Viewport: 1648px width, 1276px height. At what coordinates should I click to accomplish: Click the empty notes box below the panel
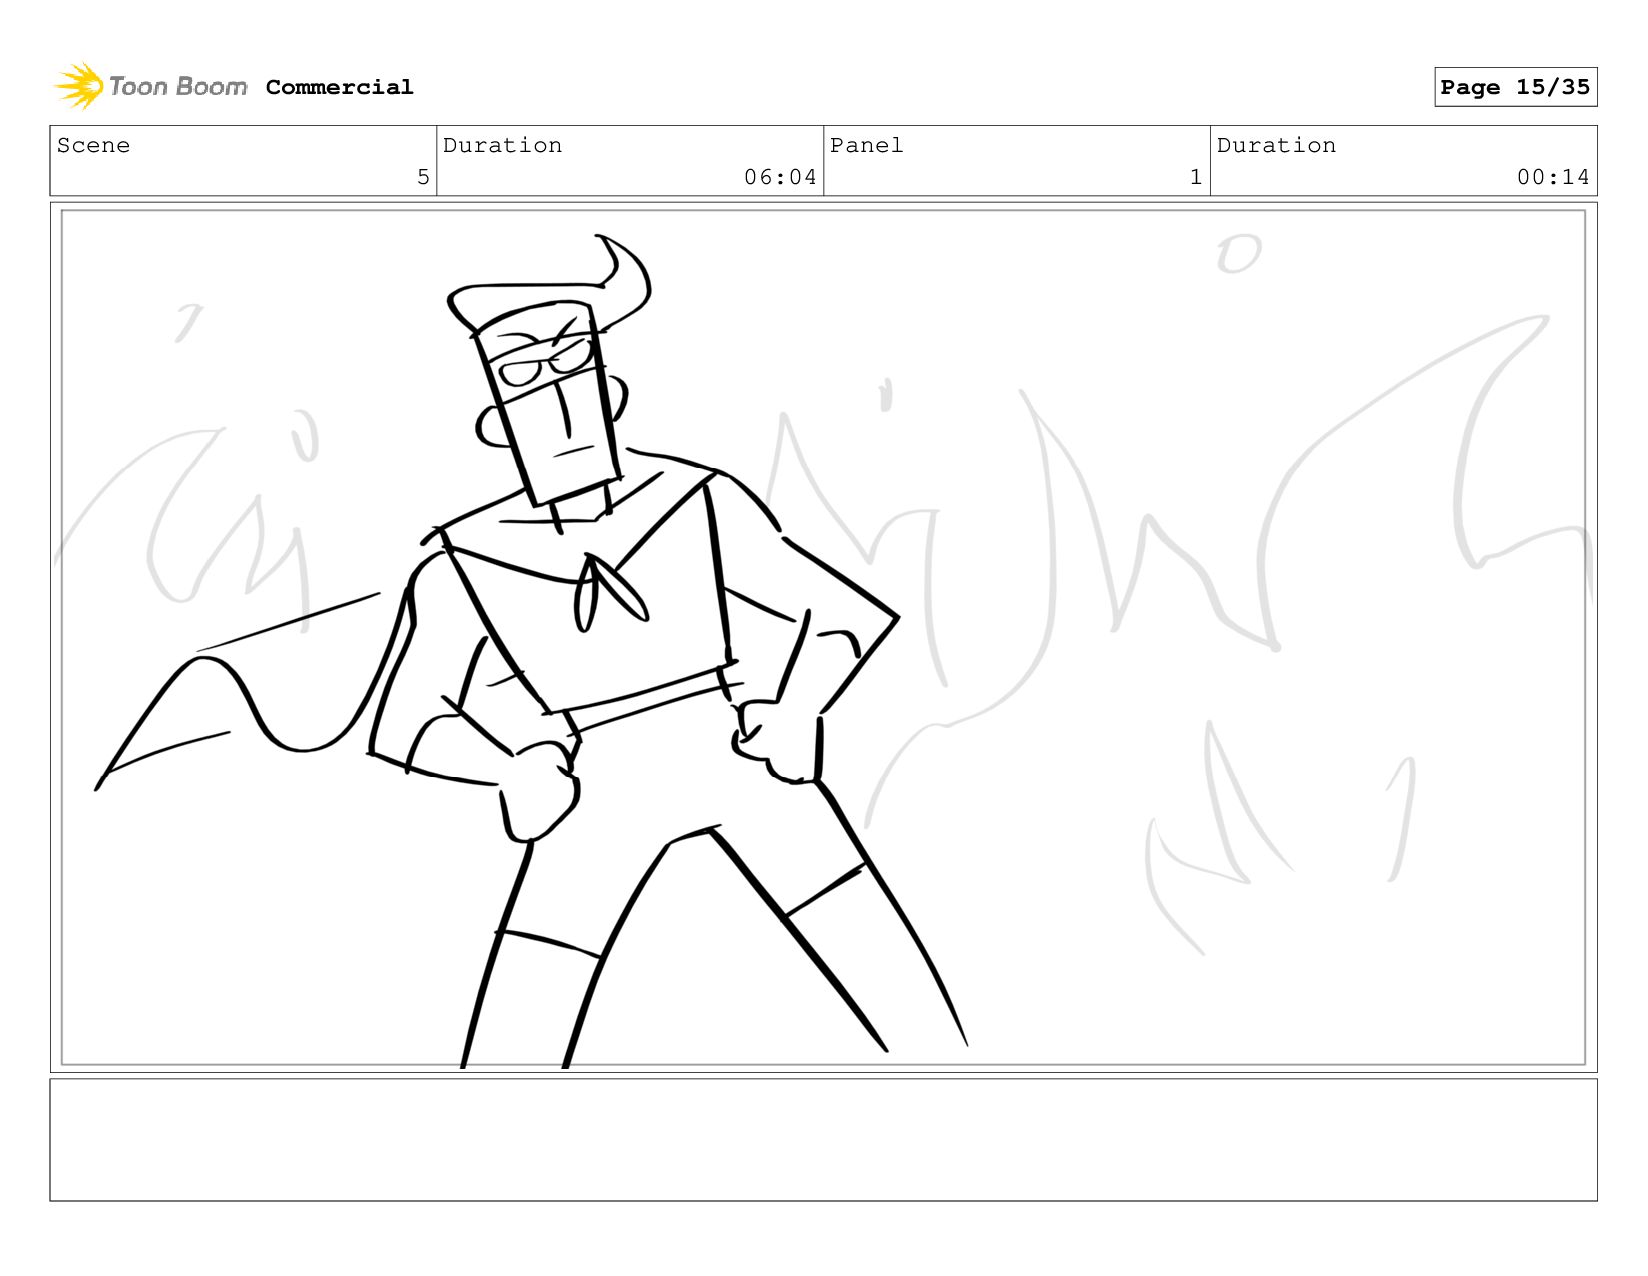[823, 1139]
